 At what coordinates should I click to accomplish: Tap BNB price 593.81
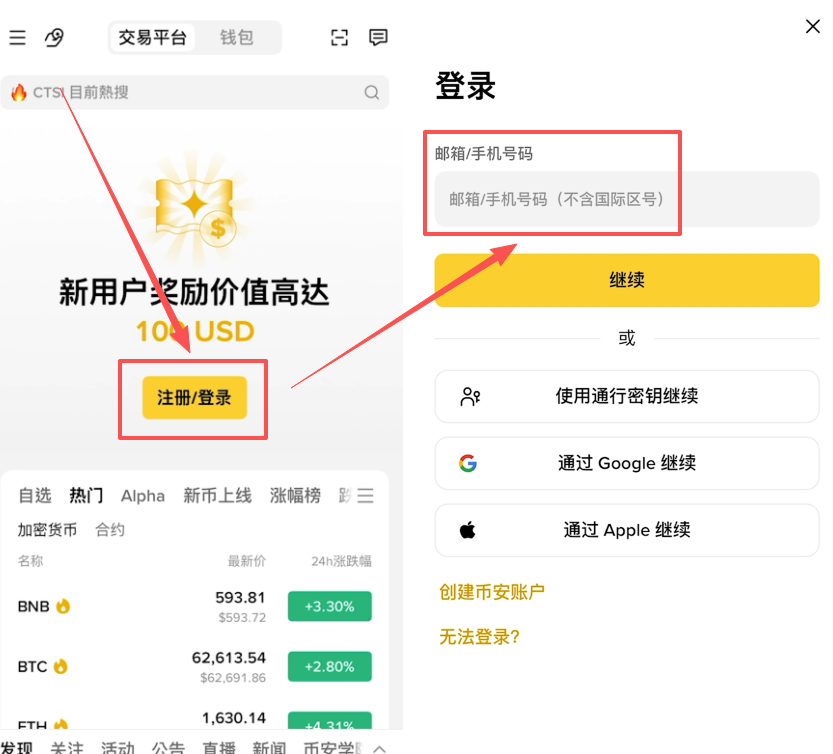click(x=240, y=598)
